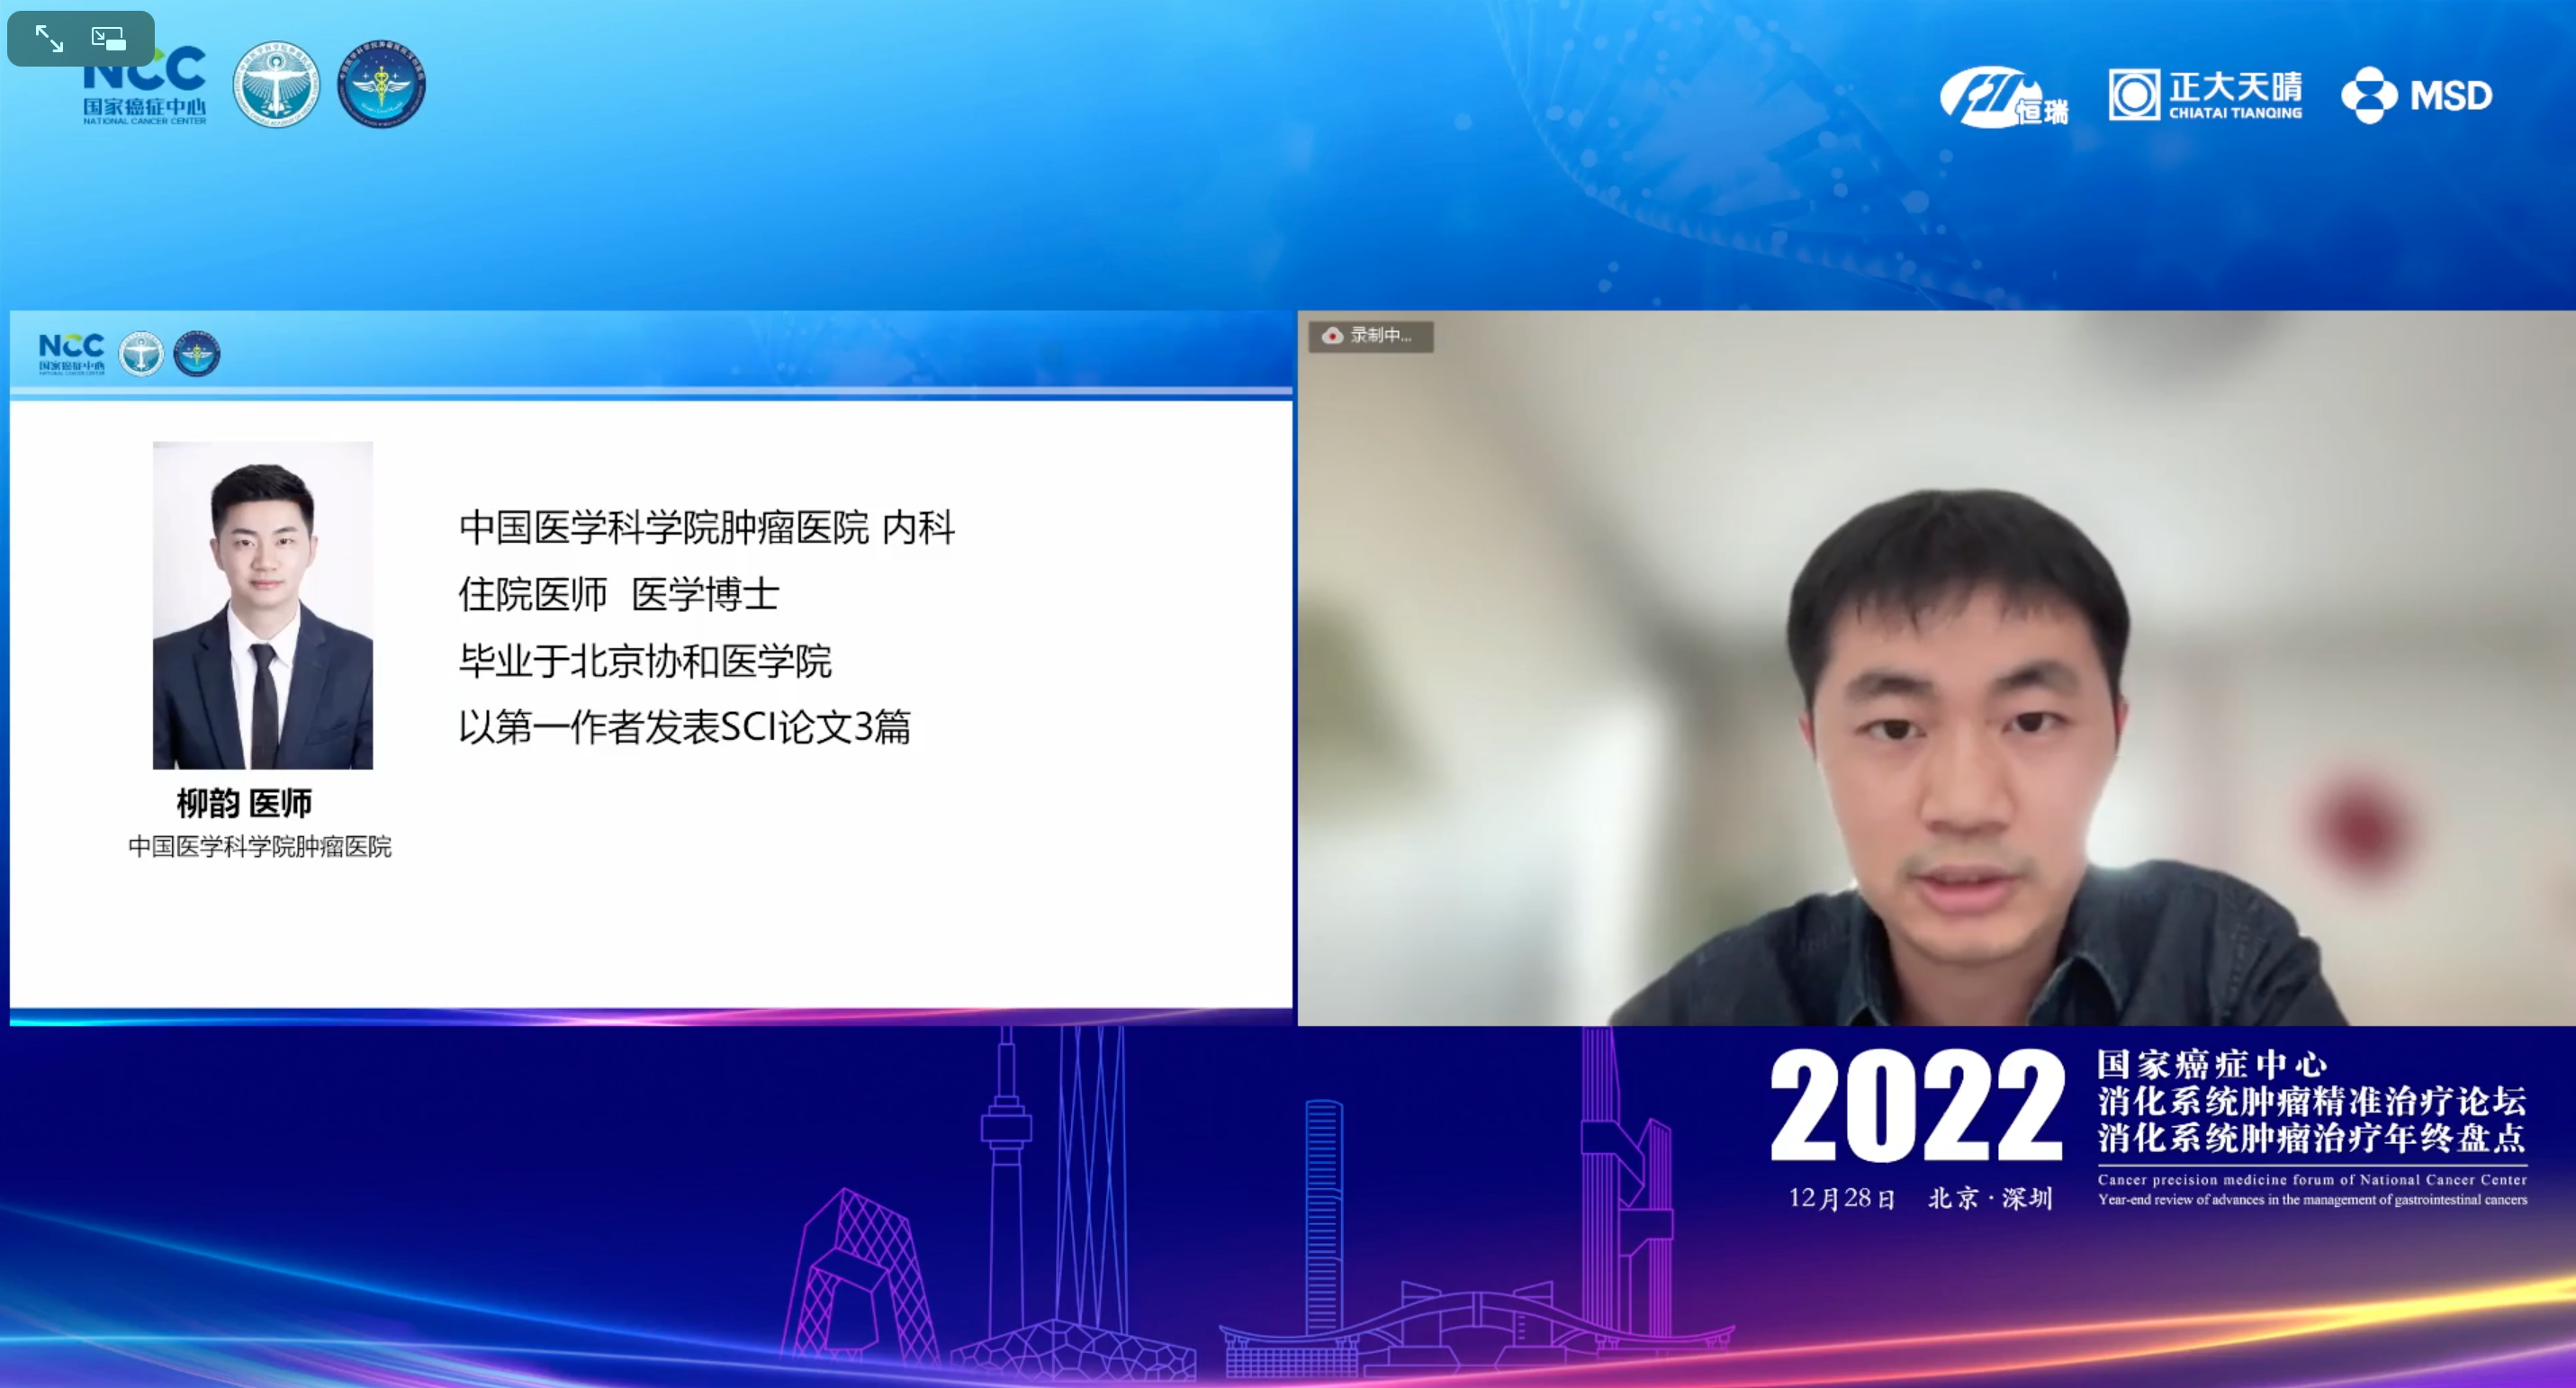
Task: Click the fullscreen expand arrows icon
Action: 49,39
